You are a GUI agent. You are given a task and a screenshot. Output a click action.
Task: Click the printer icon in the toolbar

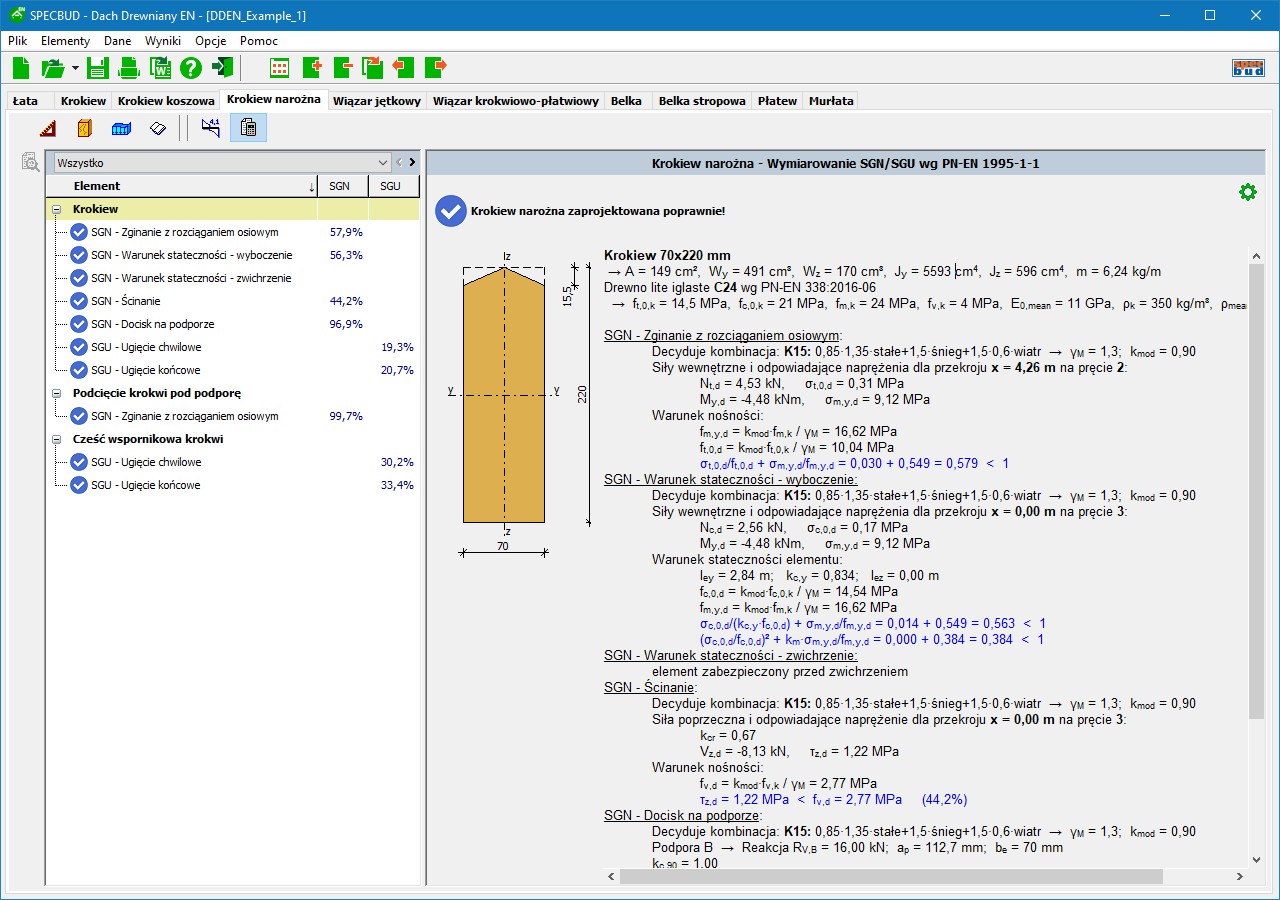click(x=129, y=68)
